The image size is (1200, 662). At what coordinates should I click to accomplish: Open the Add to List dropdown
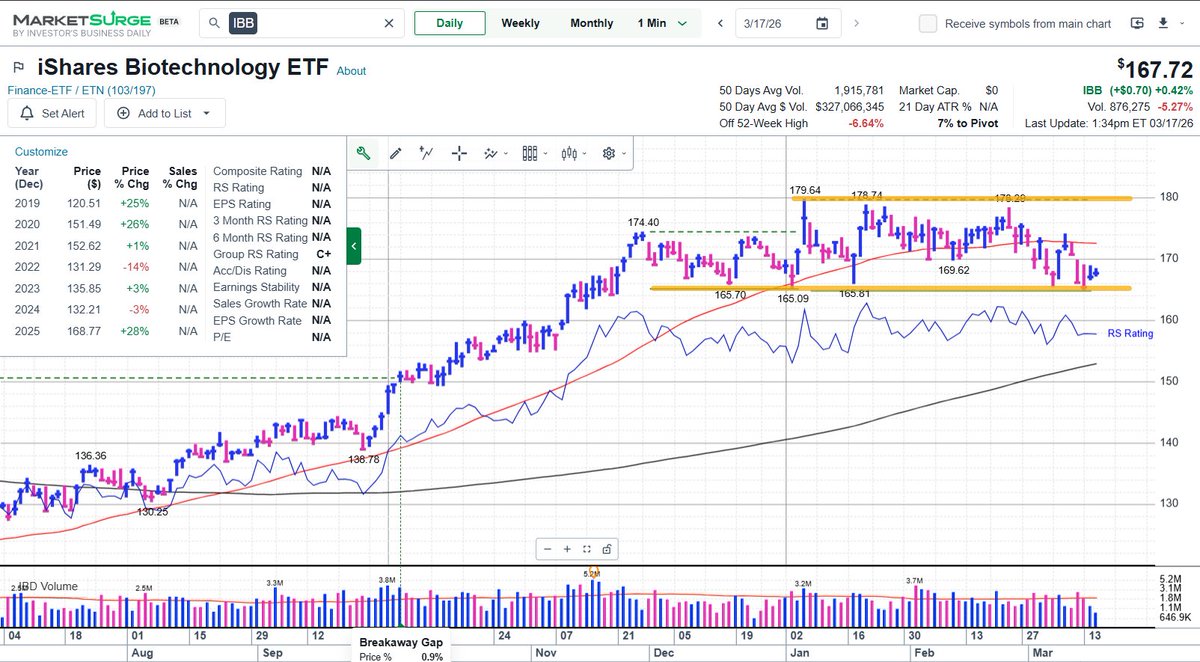(164, 113)
